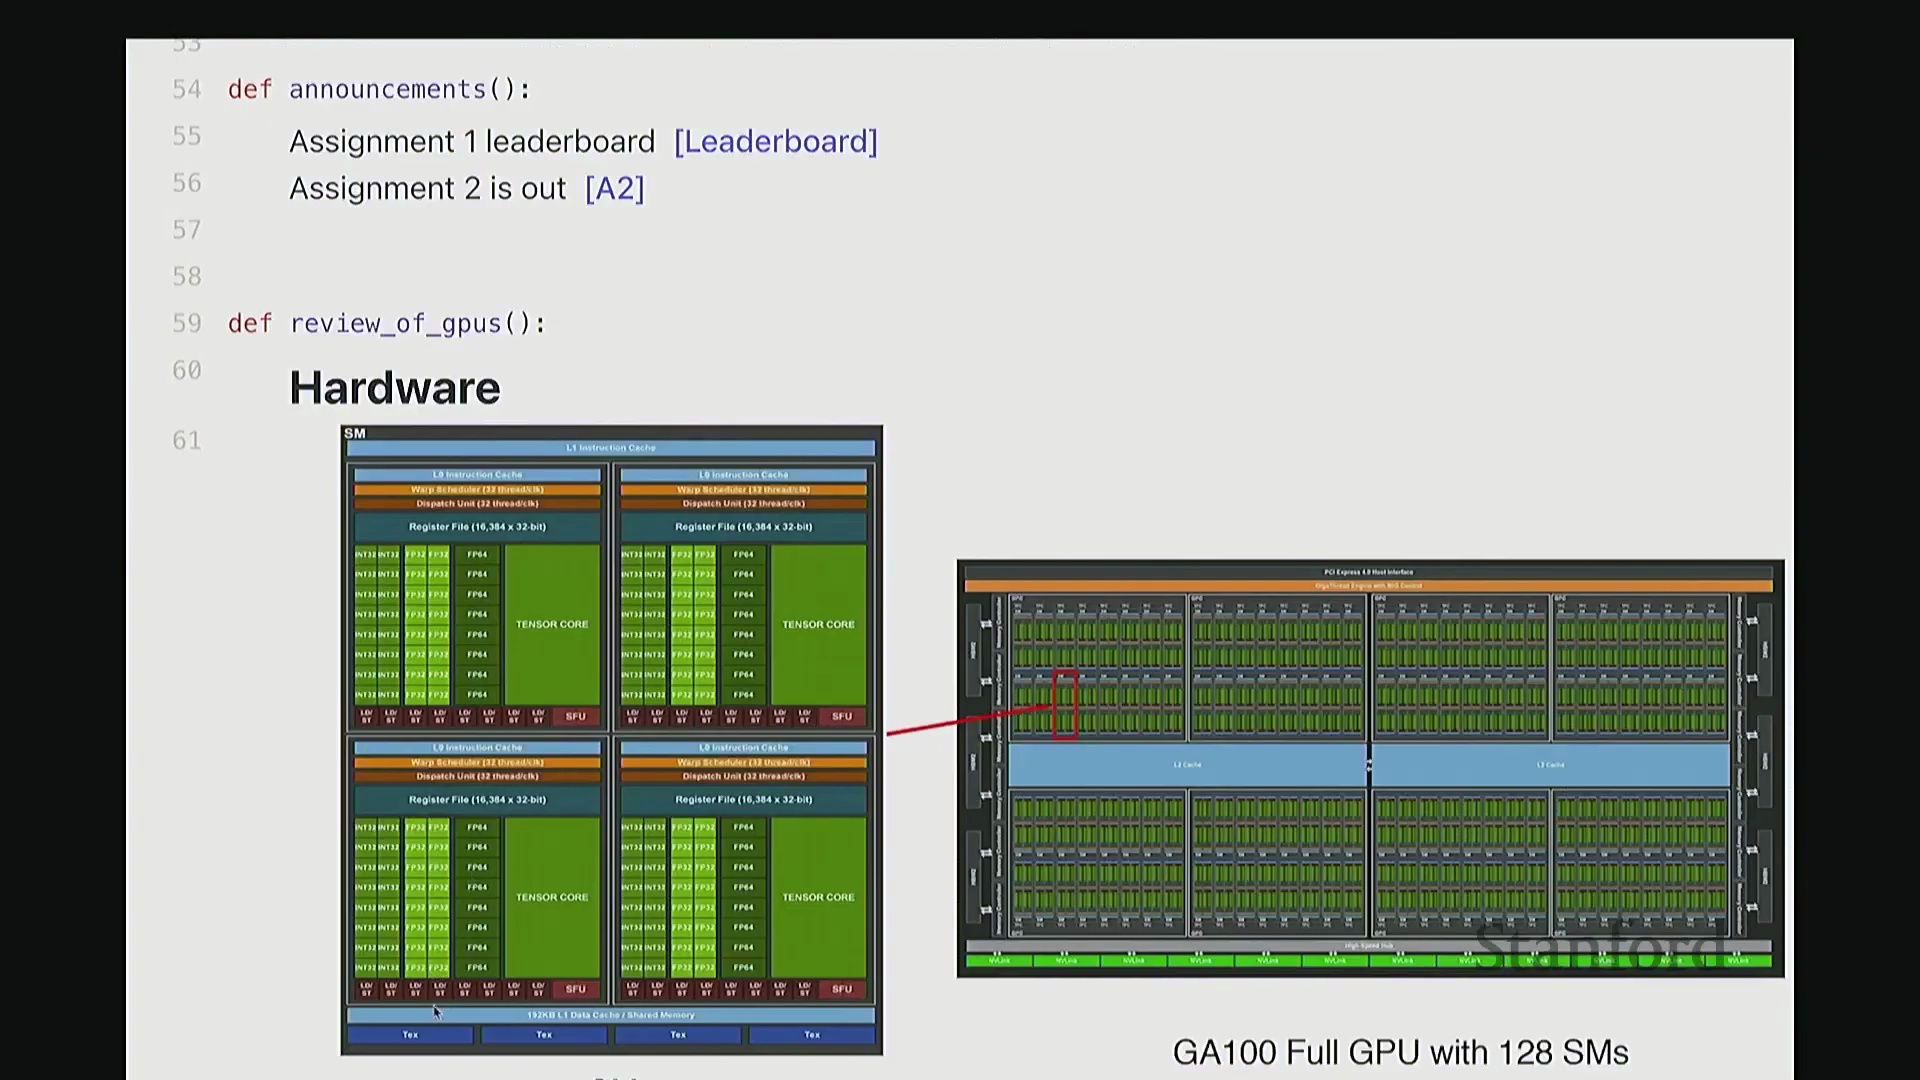Click the GA100 Full GPU caption
This screenshot has width=1920, height=1080.
coord(1400,1053)
